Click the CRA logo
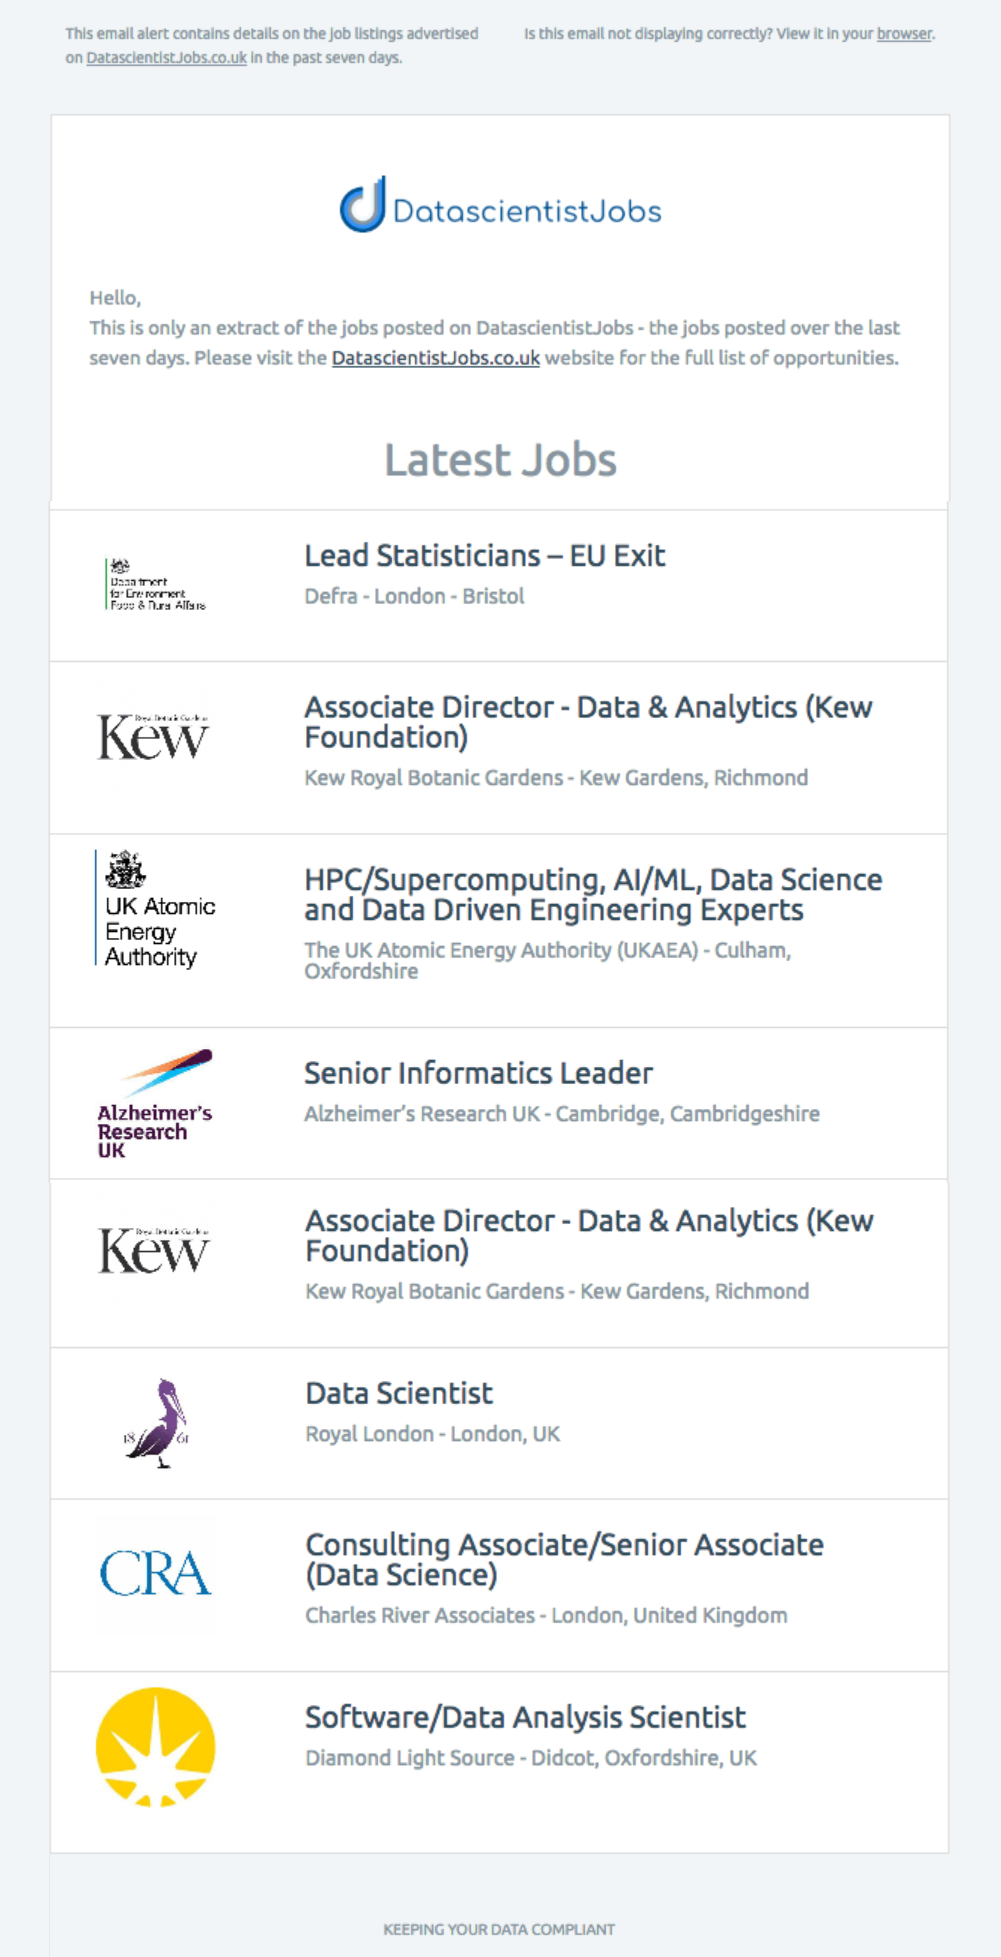The height and width of the screenshot is (1957, 1001). (155, 1573)
